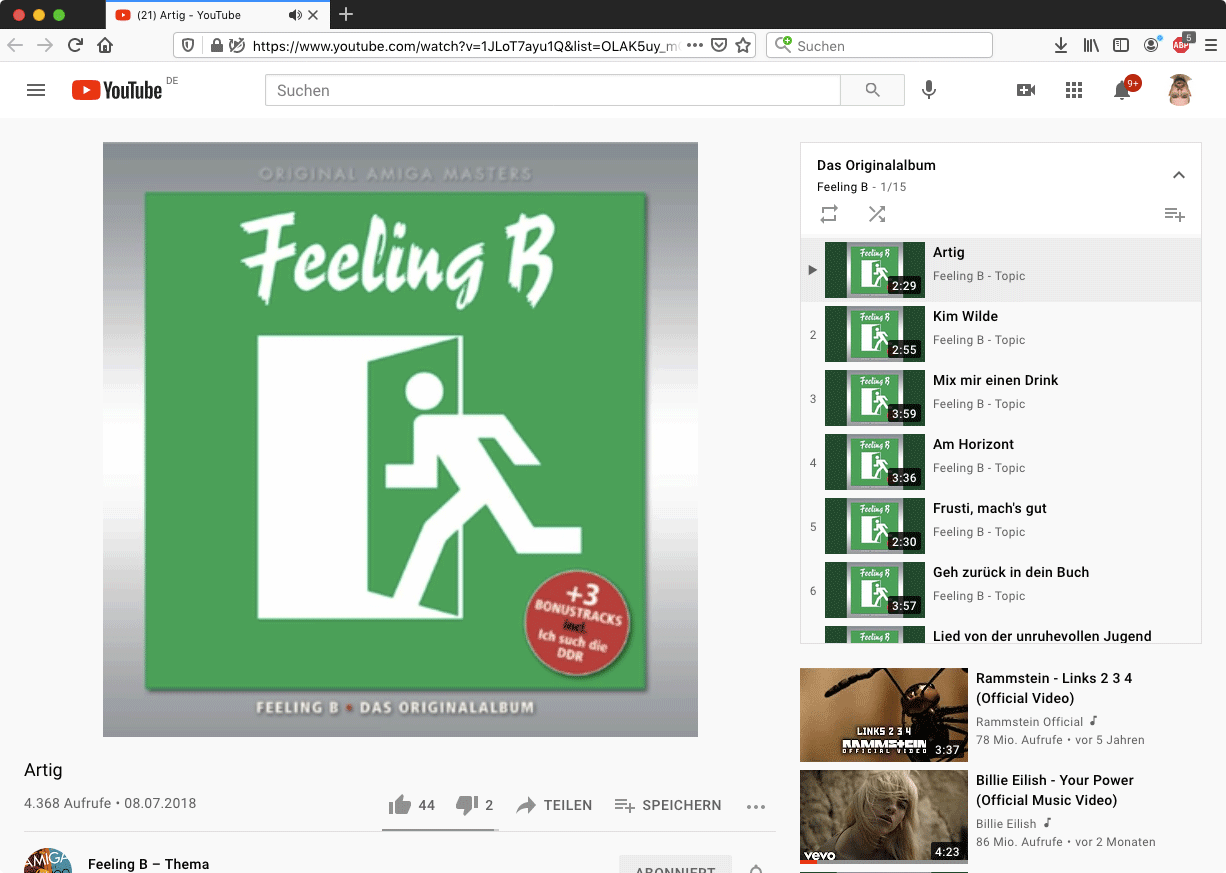Play Kim Wilde from the playlist
The image size is (1226, 873).
[x=1001, y=334]
